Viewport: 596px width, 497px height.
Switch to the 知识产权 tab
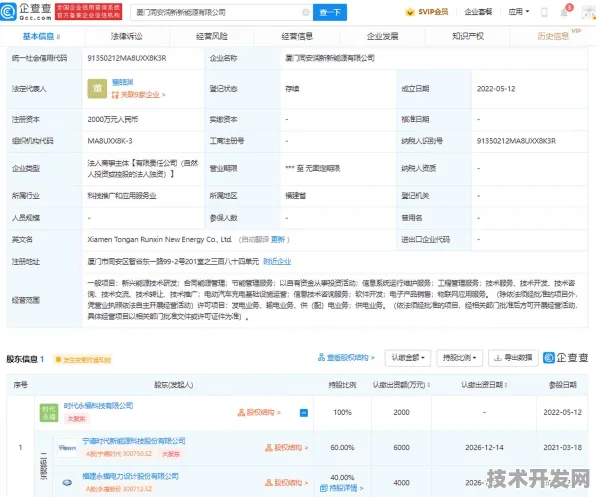pos(468,36)
